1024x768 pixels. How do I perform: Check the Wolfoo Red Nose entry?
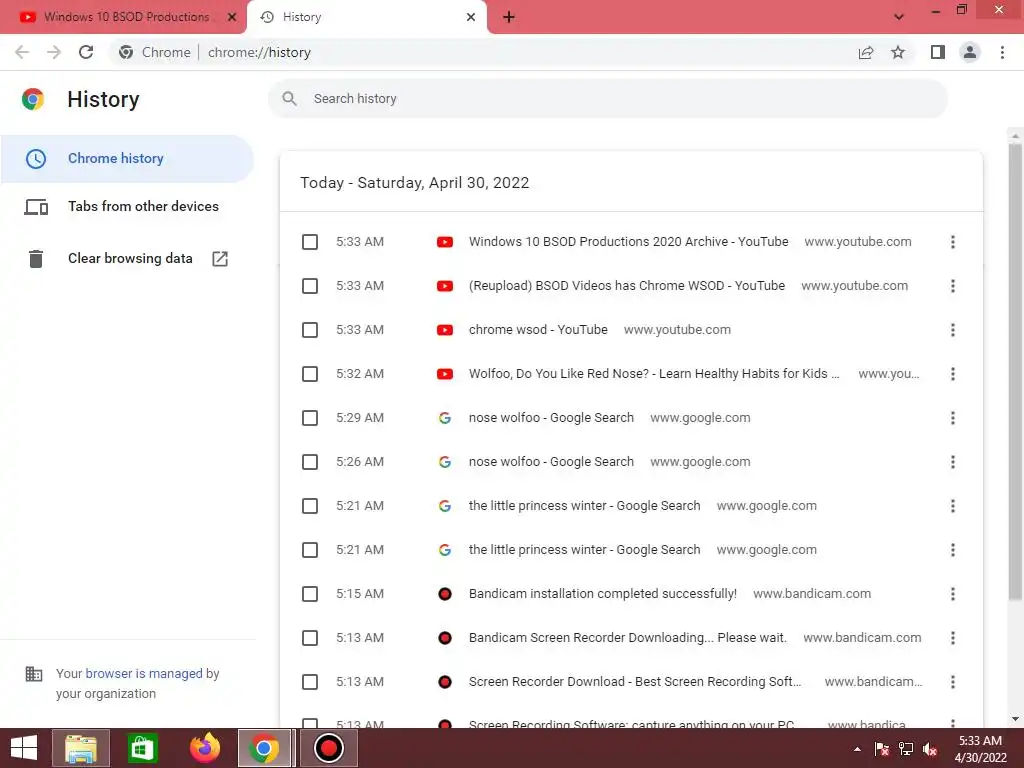pyautogui.click(x=310, y=374)
